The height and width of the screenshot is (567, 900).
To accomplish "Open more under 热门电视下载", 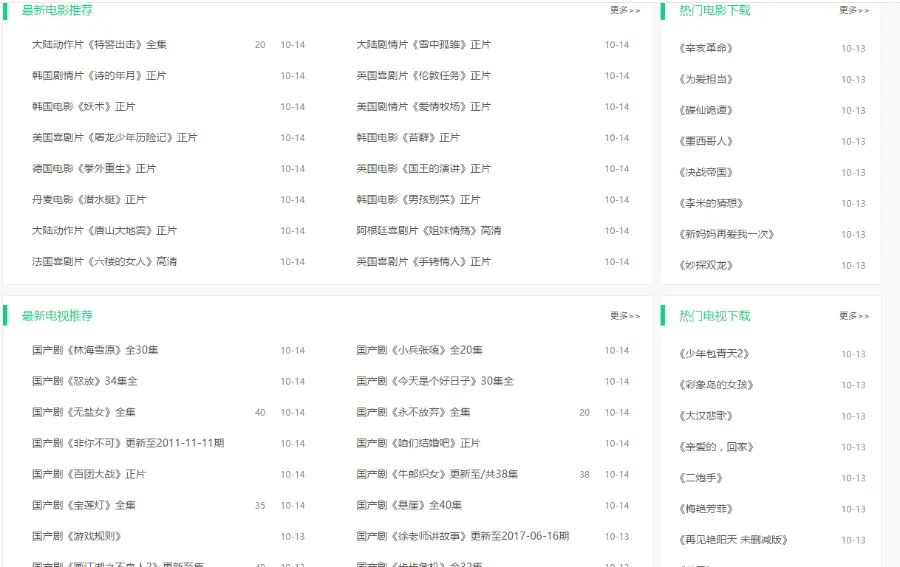I will [854, 316].
